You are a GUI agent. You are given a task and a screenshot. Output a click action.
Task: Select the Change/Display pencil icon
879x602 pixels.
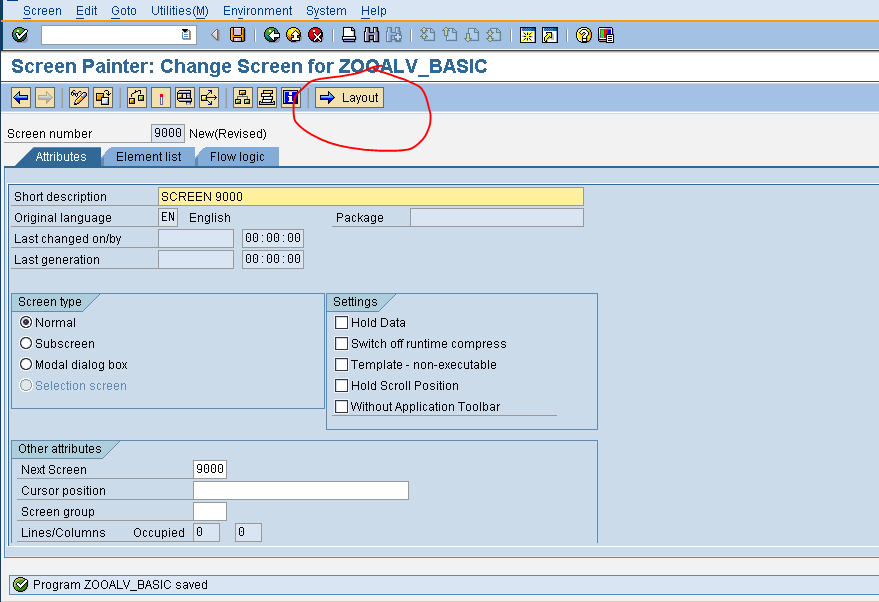[x=80, y=97]
